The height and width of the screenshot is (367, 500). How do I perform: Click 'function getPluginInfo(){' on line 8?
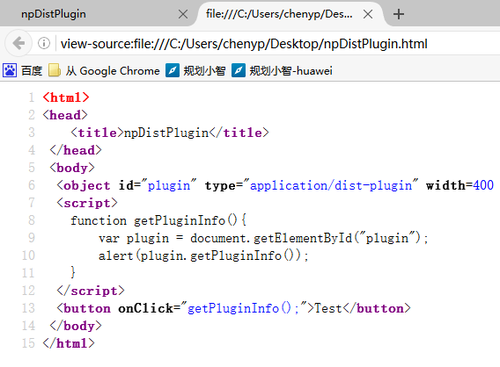tap(159, 220)
